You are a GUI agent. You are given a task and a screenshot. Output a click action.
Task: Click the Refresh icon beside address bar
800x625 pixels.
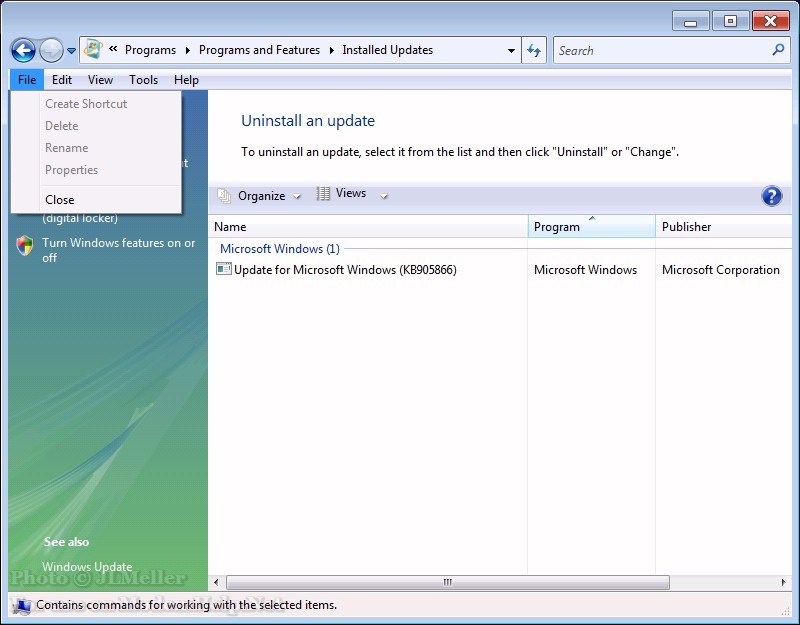tap(534, 50)
